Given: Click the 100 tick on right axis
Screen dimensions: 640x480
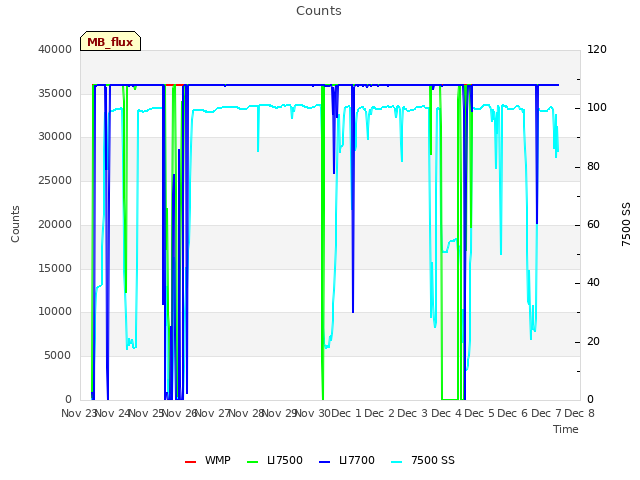Looking at the screenshot, I should pyautogui.click(x=597, y=107).
